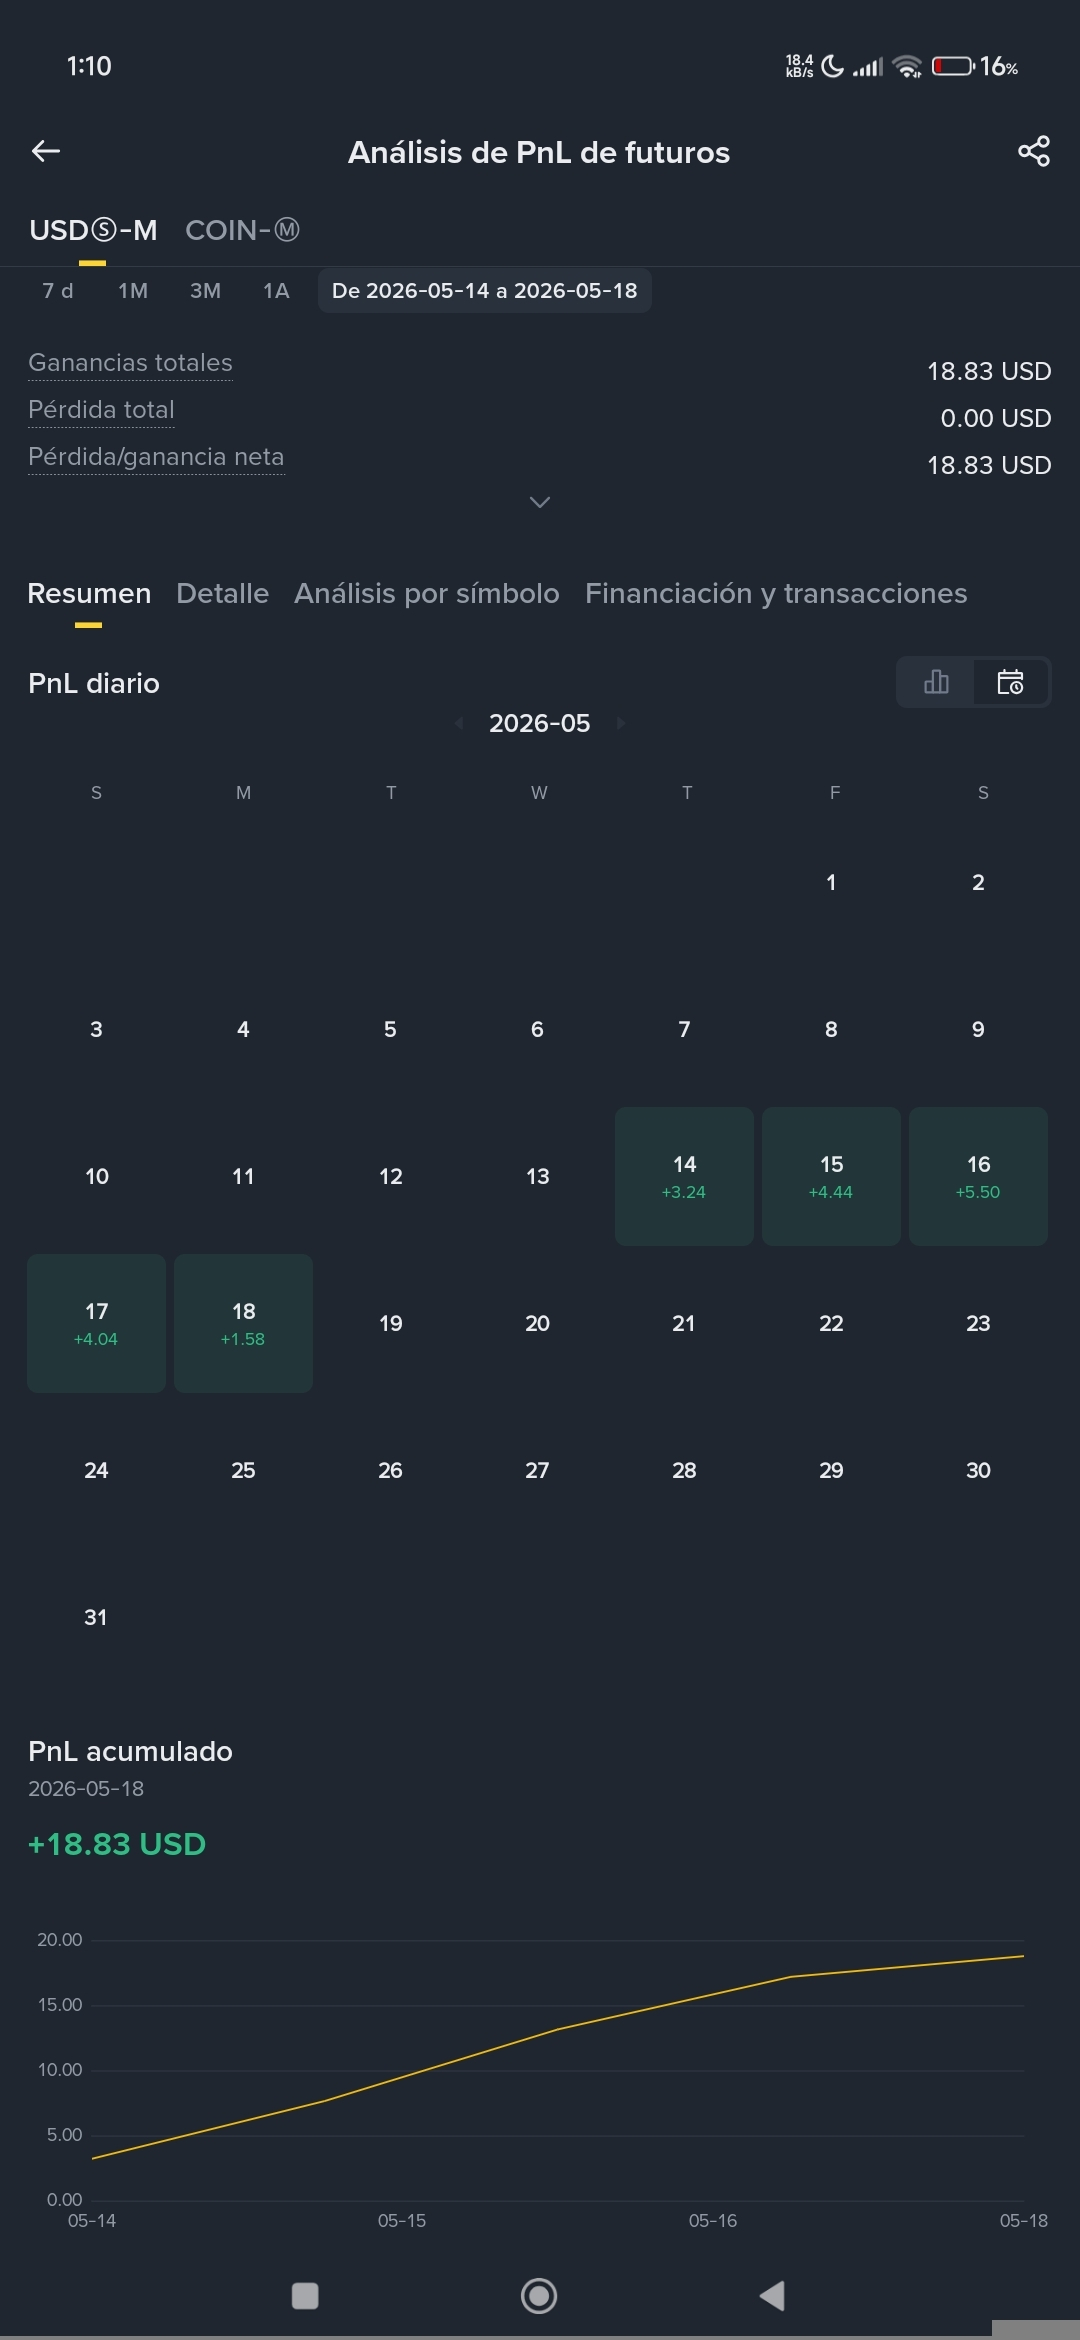Open Análisis por símbolo tab
This screenshot has width=1080, height=2340.
[x=427, y=593]
